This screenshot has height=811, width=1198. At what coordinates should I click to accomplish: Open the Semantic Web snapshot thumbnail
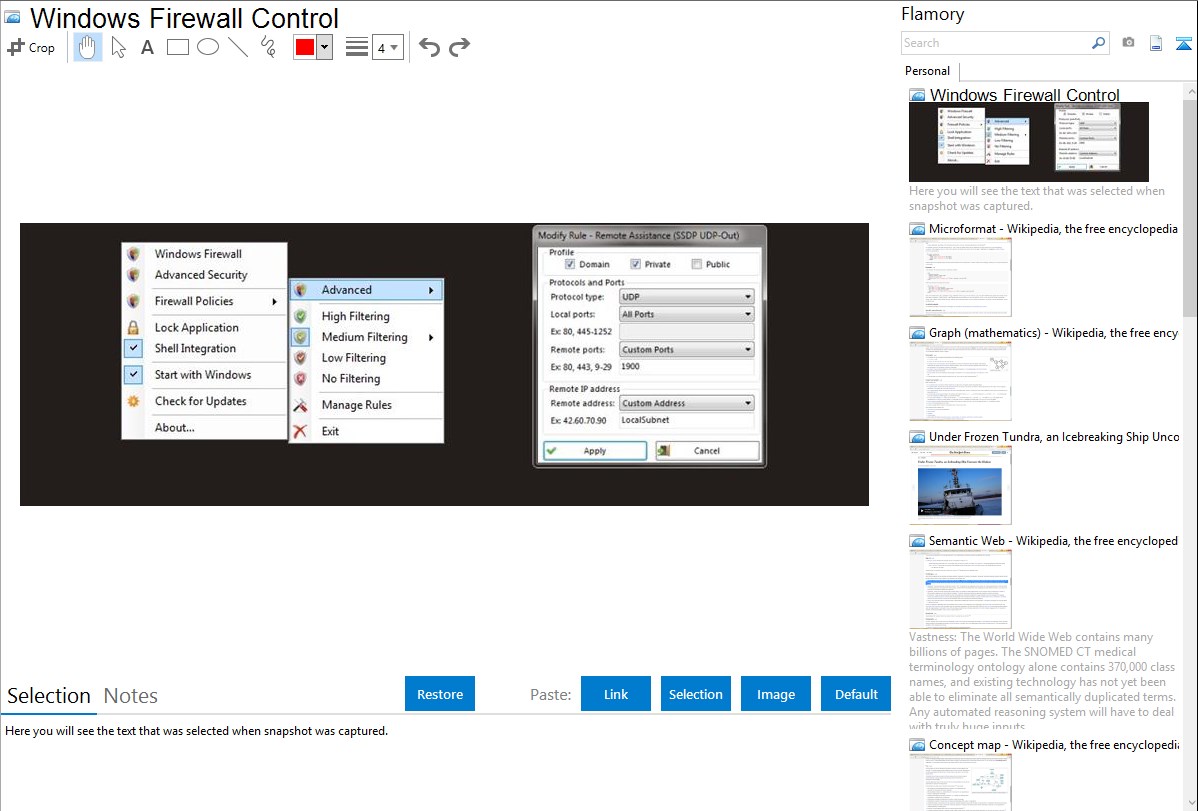(960, 589)
